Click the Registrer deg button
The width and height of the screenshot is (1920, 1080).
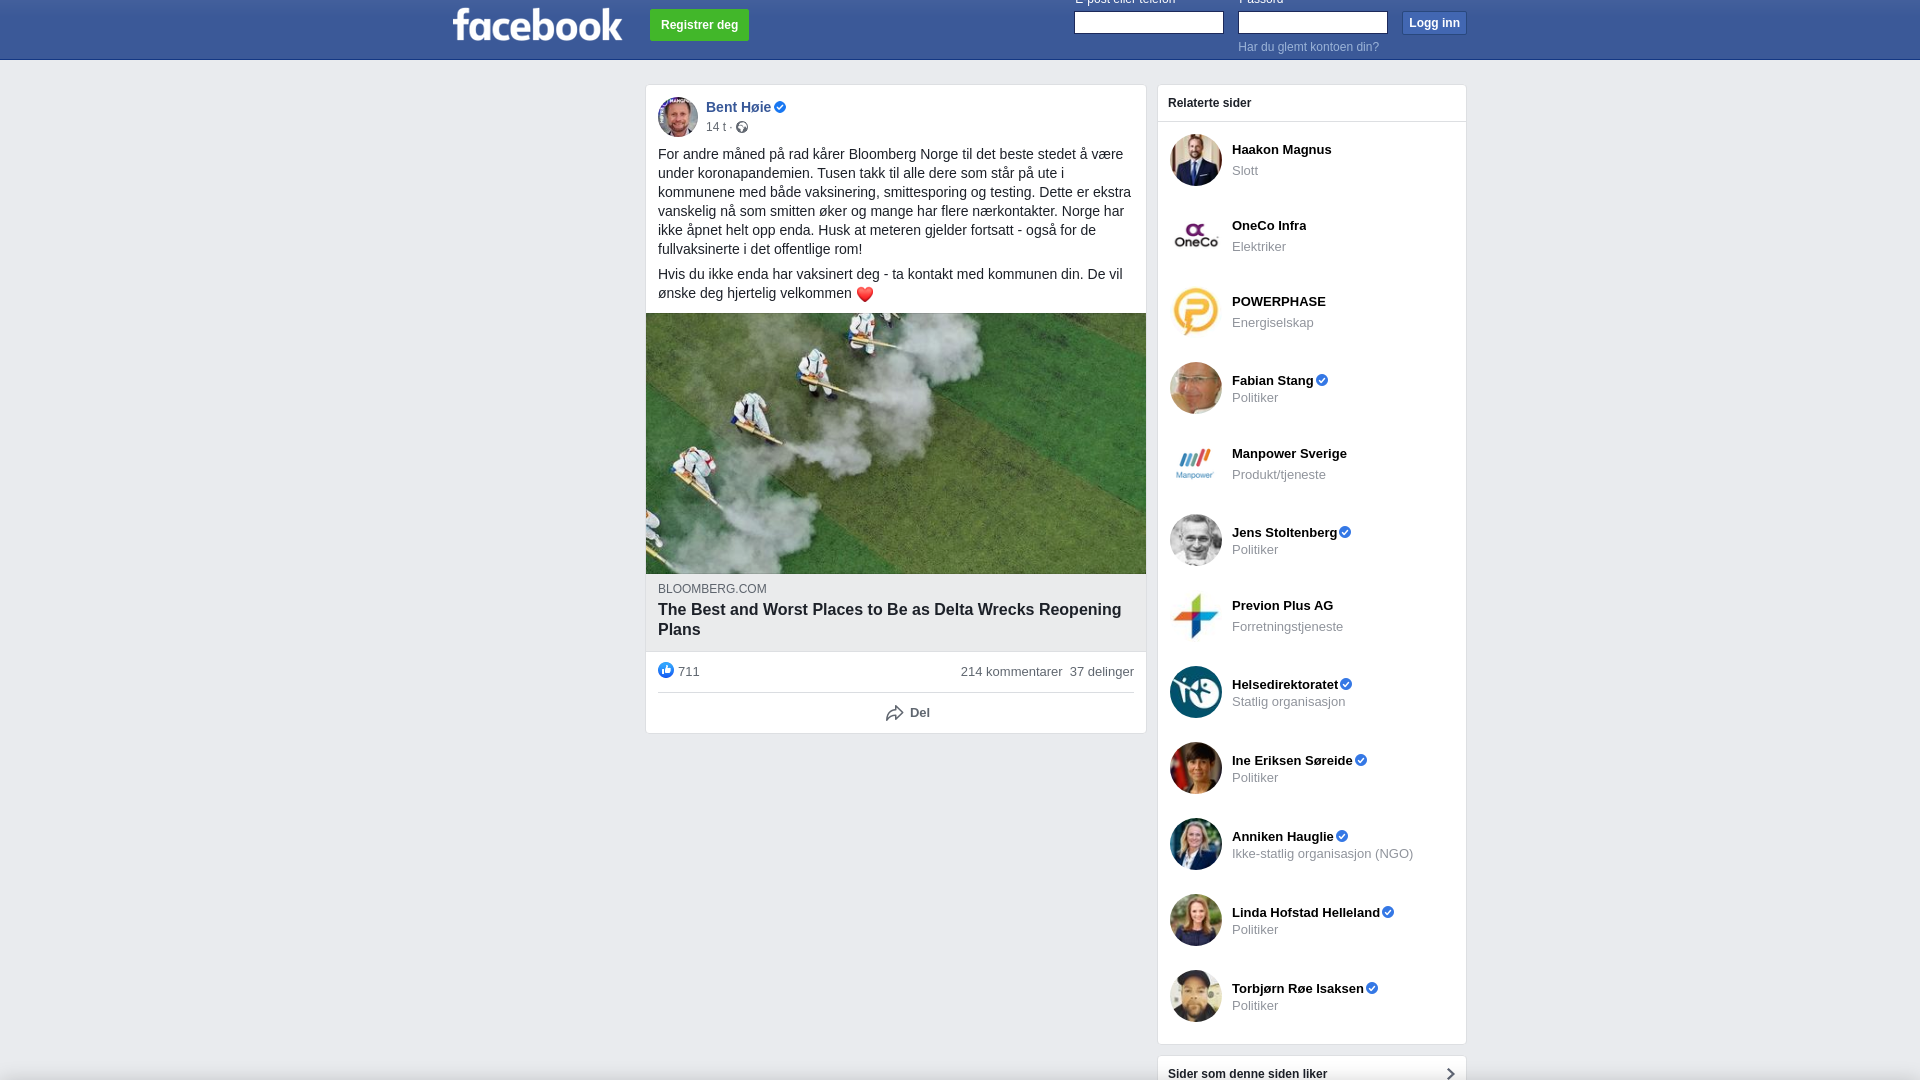click(699, 25)
